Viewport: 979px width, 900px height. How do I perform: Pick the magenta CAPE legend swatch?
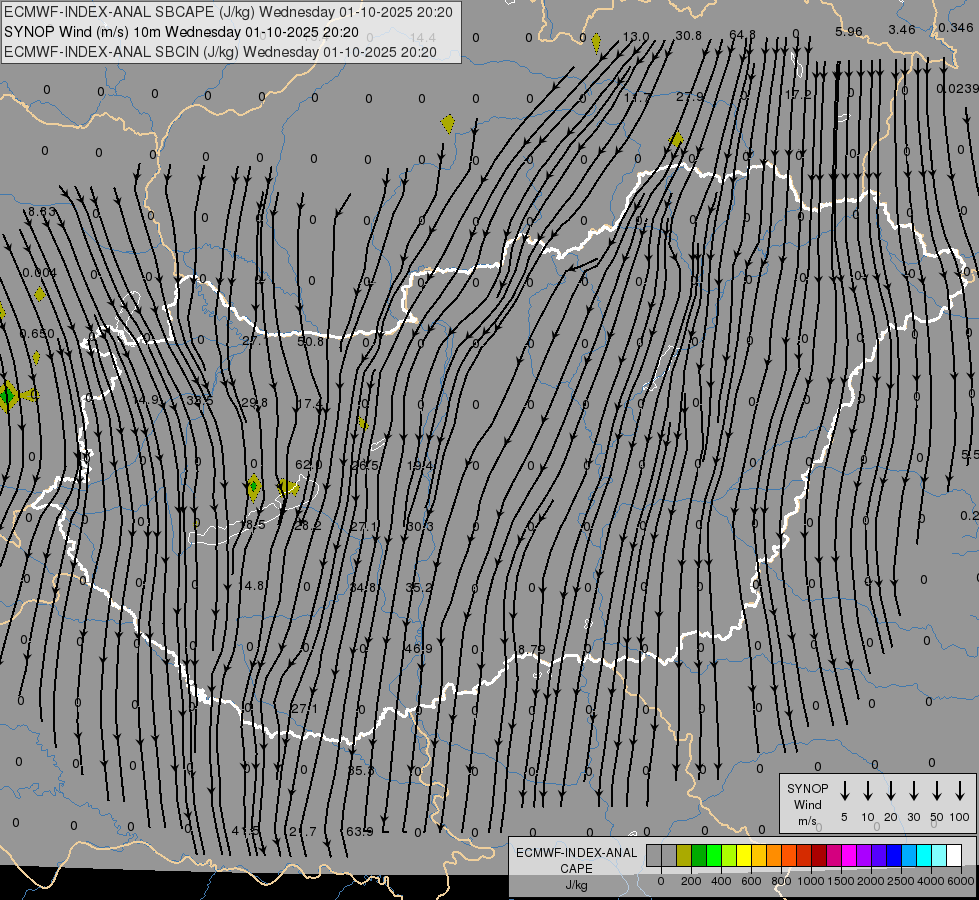point(850,856)
